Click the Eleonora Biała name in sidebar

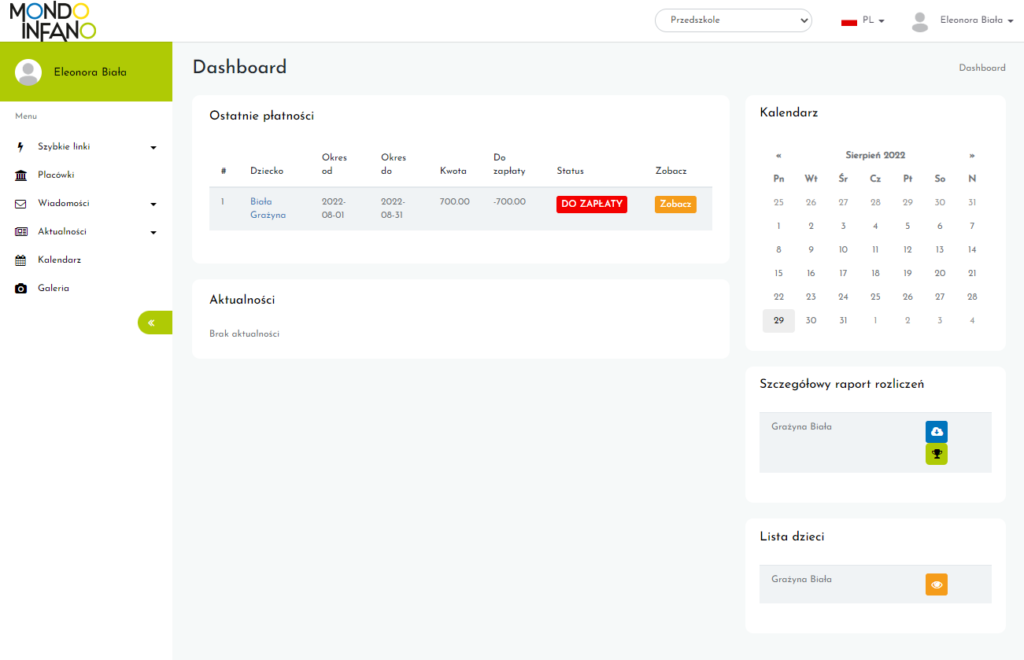click(x=90, y=72)
